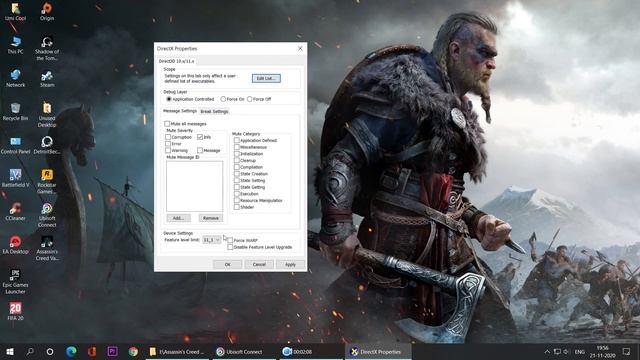Launch FIFA 20 desktop icon
This screenshot has height=360, width=640.
[16, 311]
